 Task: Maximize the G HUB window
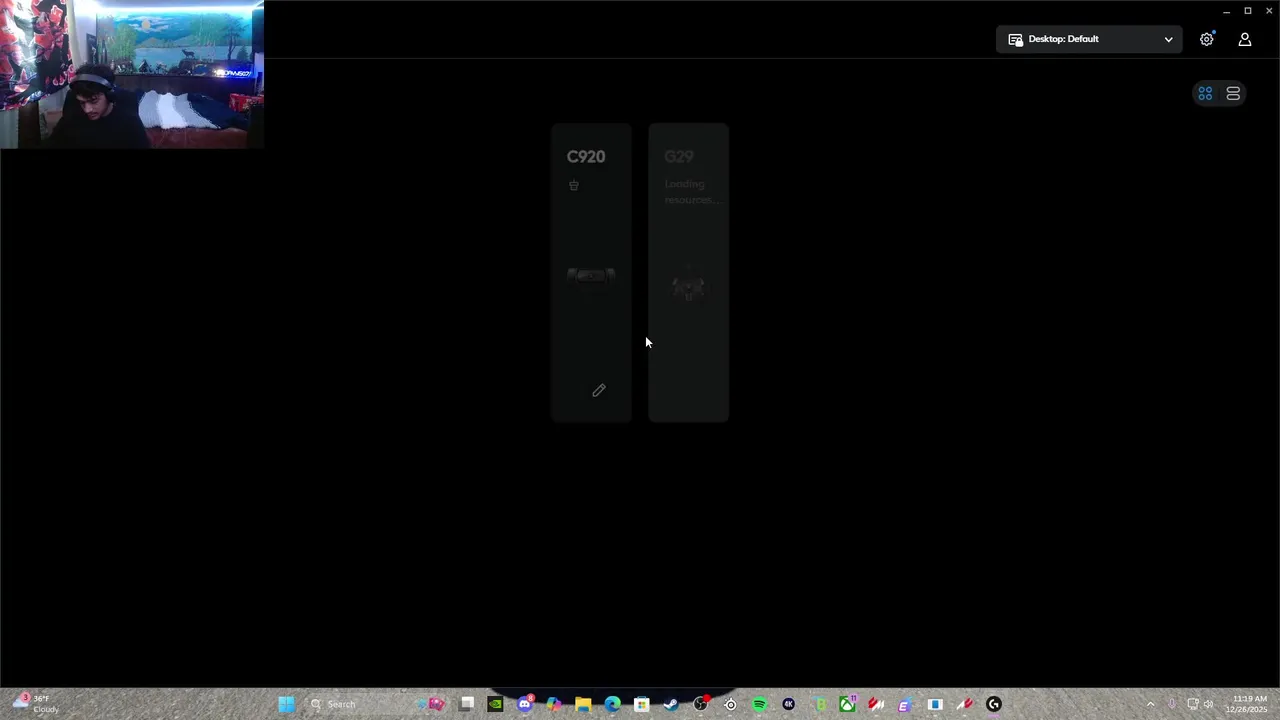[1248, 11]
